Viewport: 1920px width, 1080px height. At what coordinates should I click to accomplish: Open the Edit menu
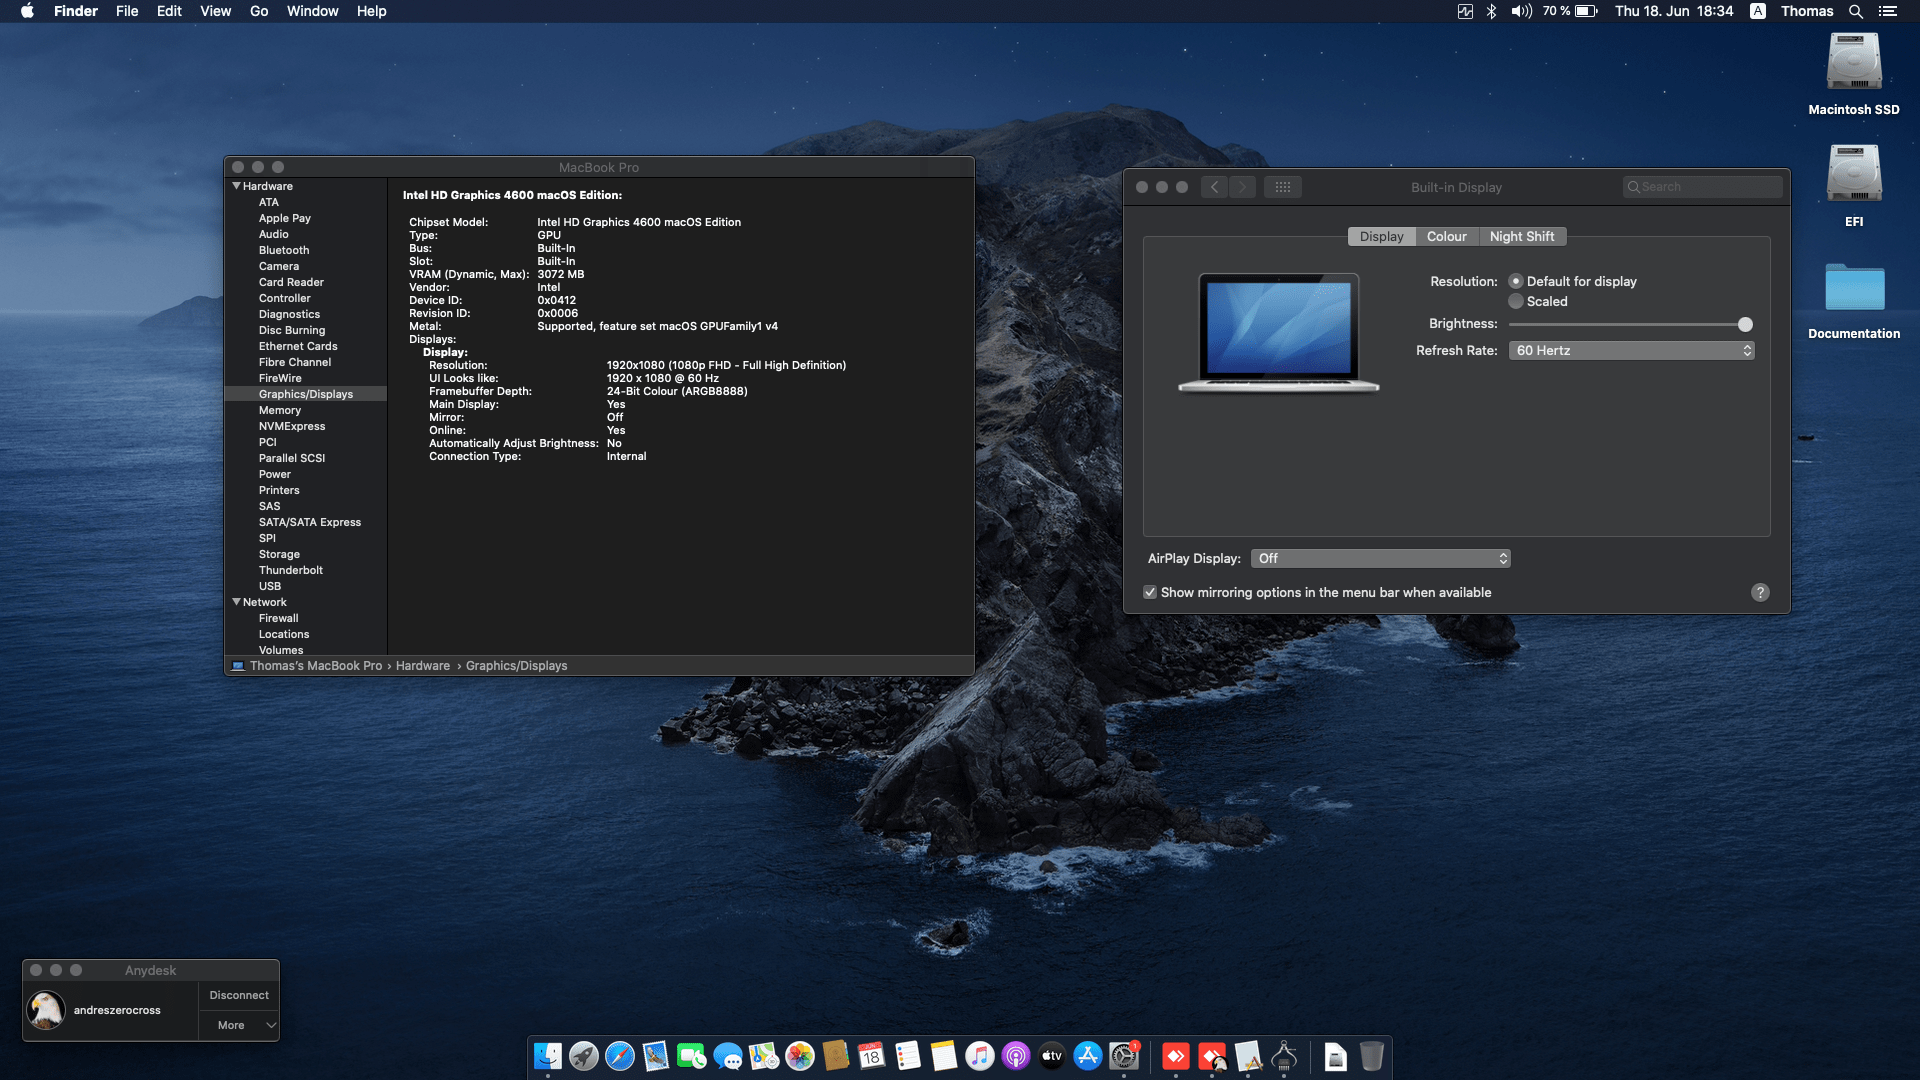click(x=169, y=11)
